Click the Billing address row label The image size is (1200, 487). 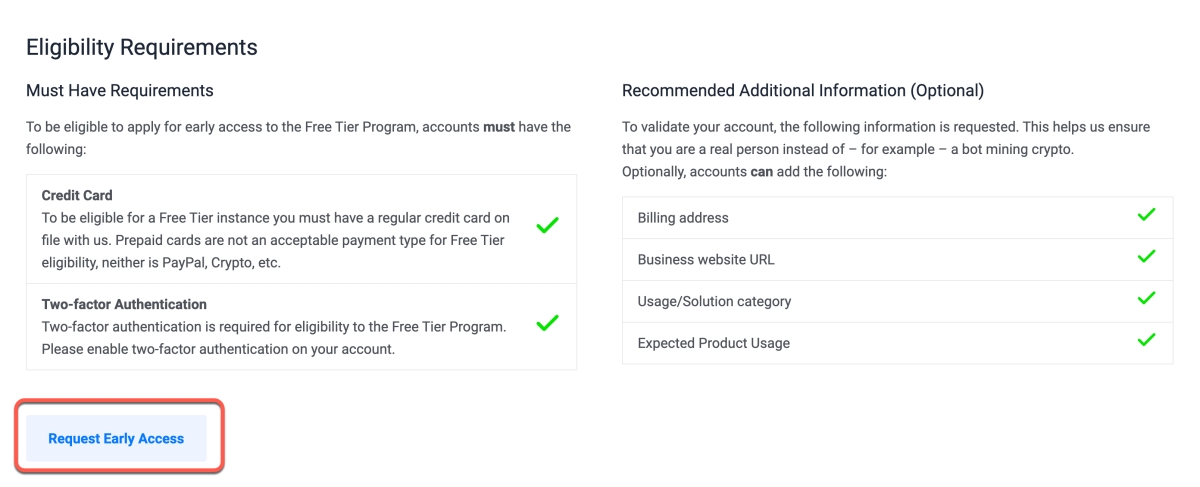pos(683,218)
